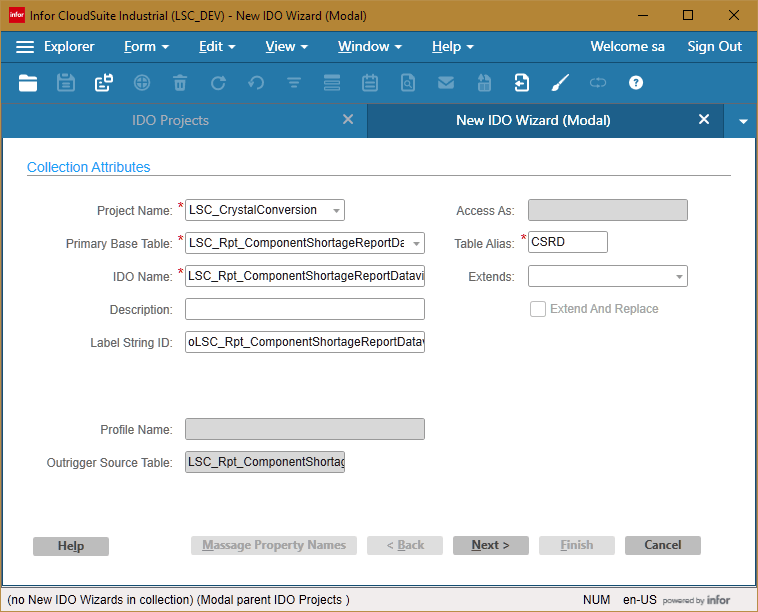Click the Save toolbar icon
Viewport: 758px width, 612px height.
point(66,83)
